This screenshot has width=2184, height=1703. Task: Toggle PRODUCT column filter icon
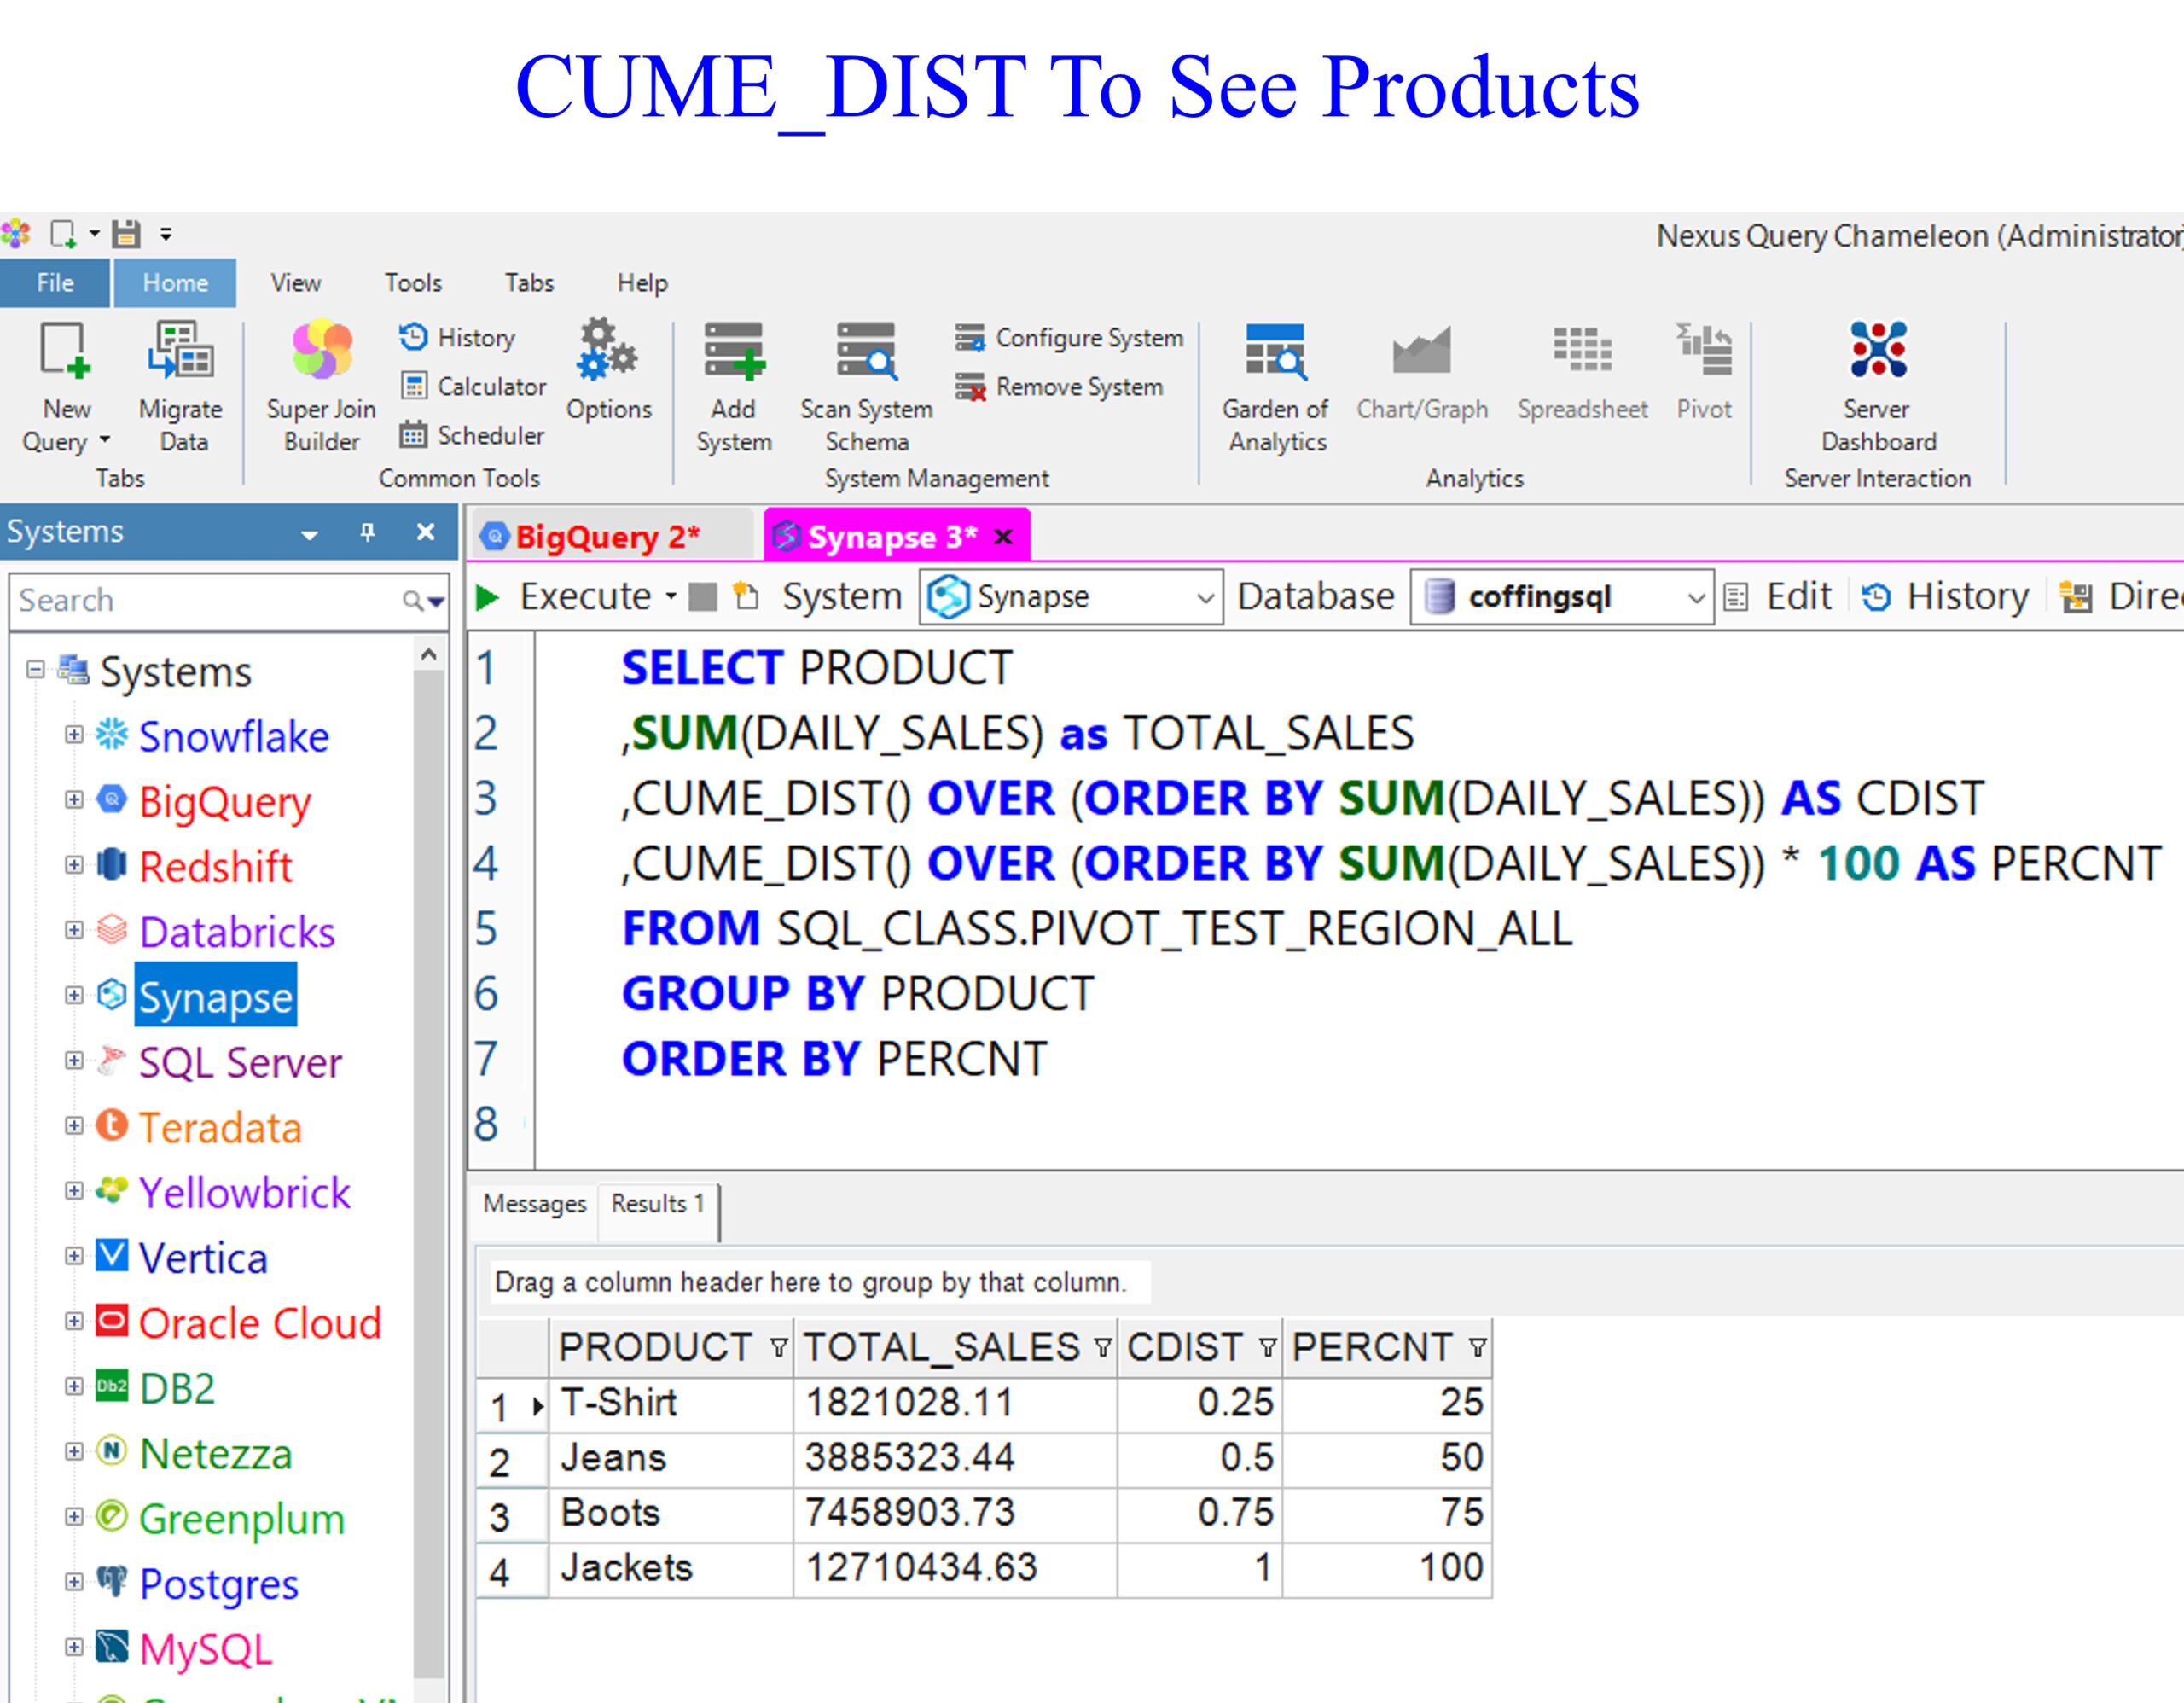coord(778,1348)
